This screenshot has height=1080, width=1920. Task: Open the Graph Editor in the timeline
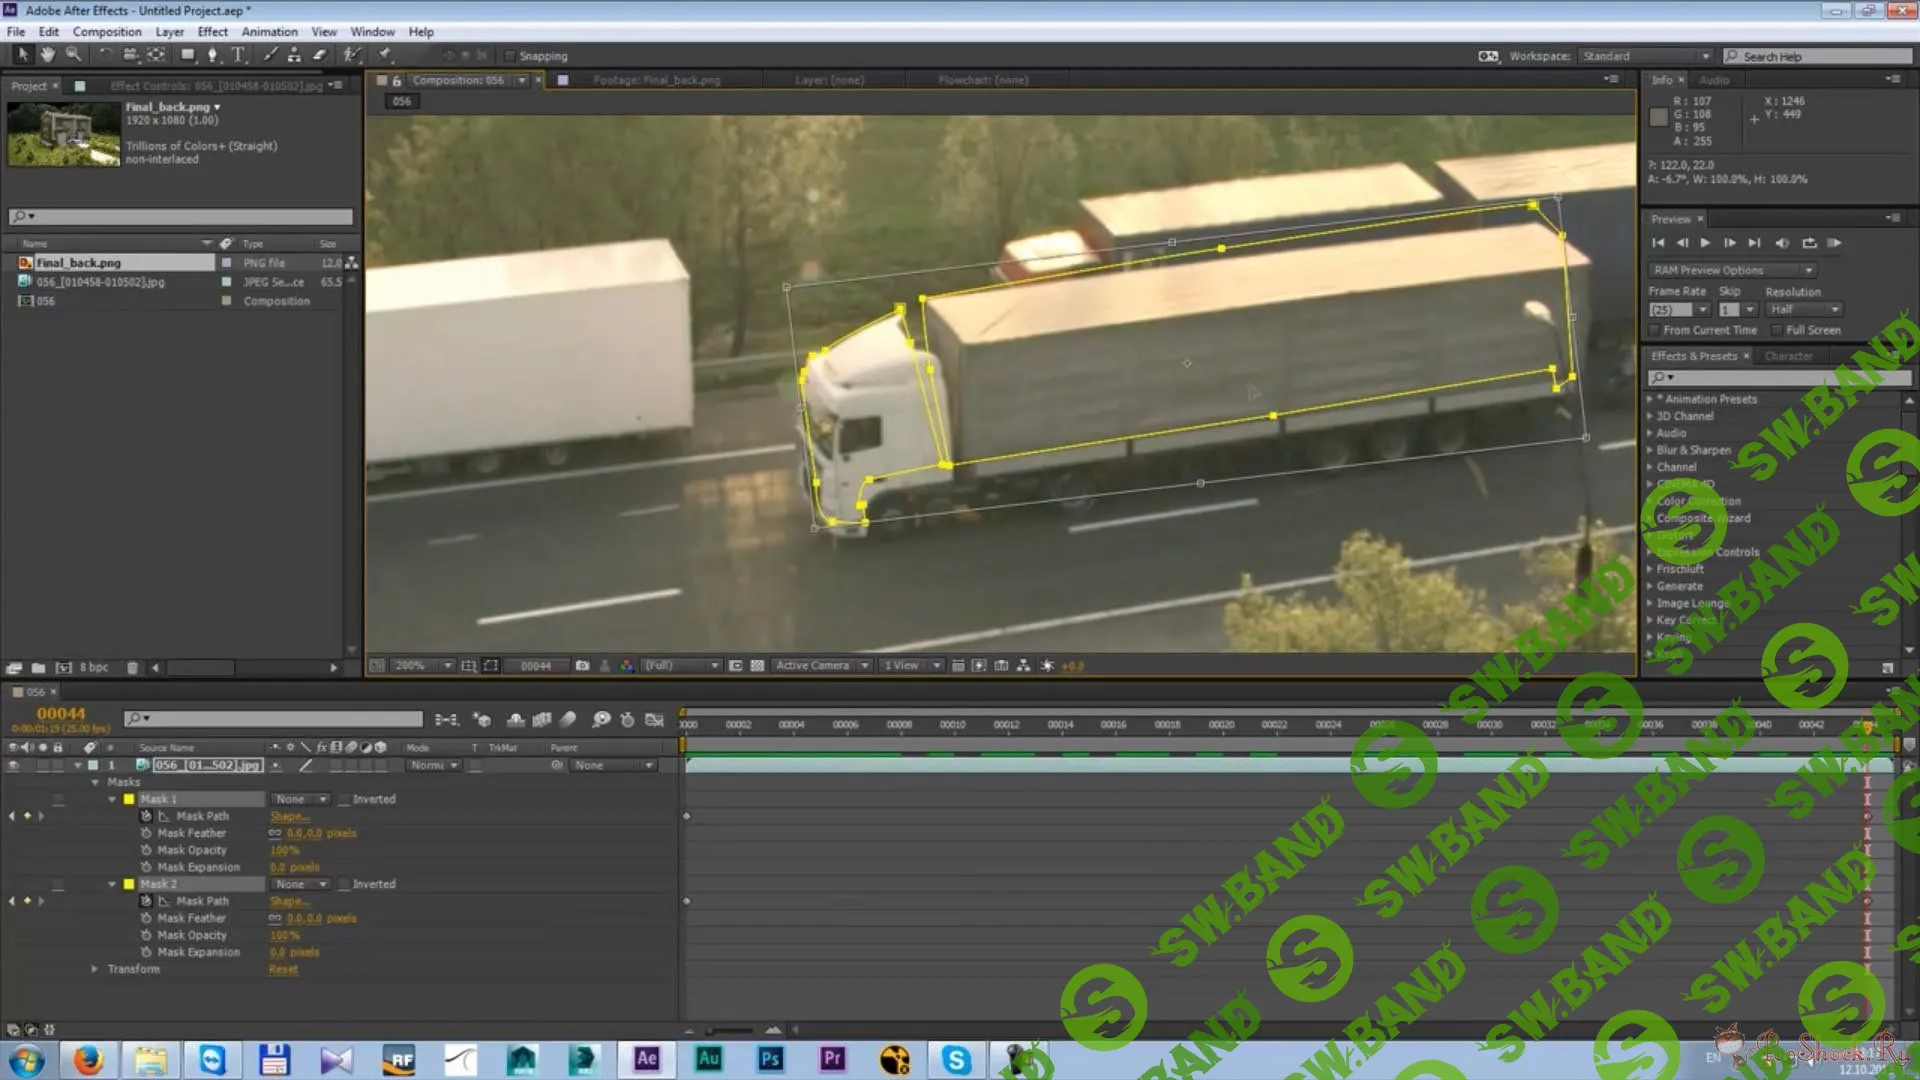(x=655, y=719)
